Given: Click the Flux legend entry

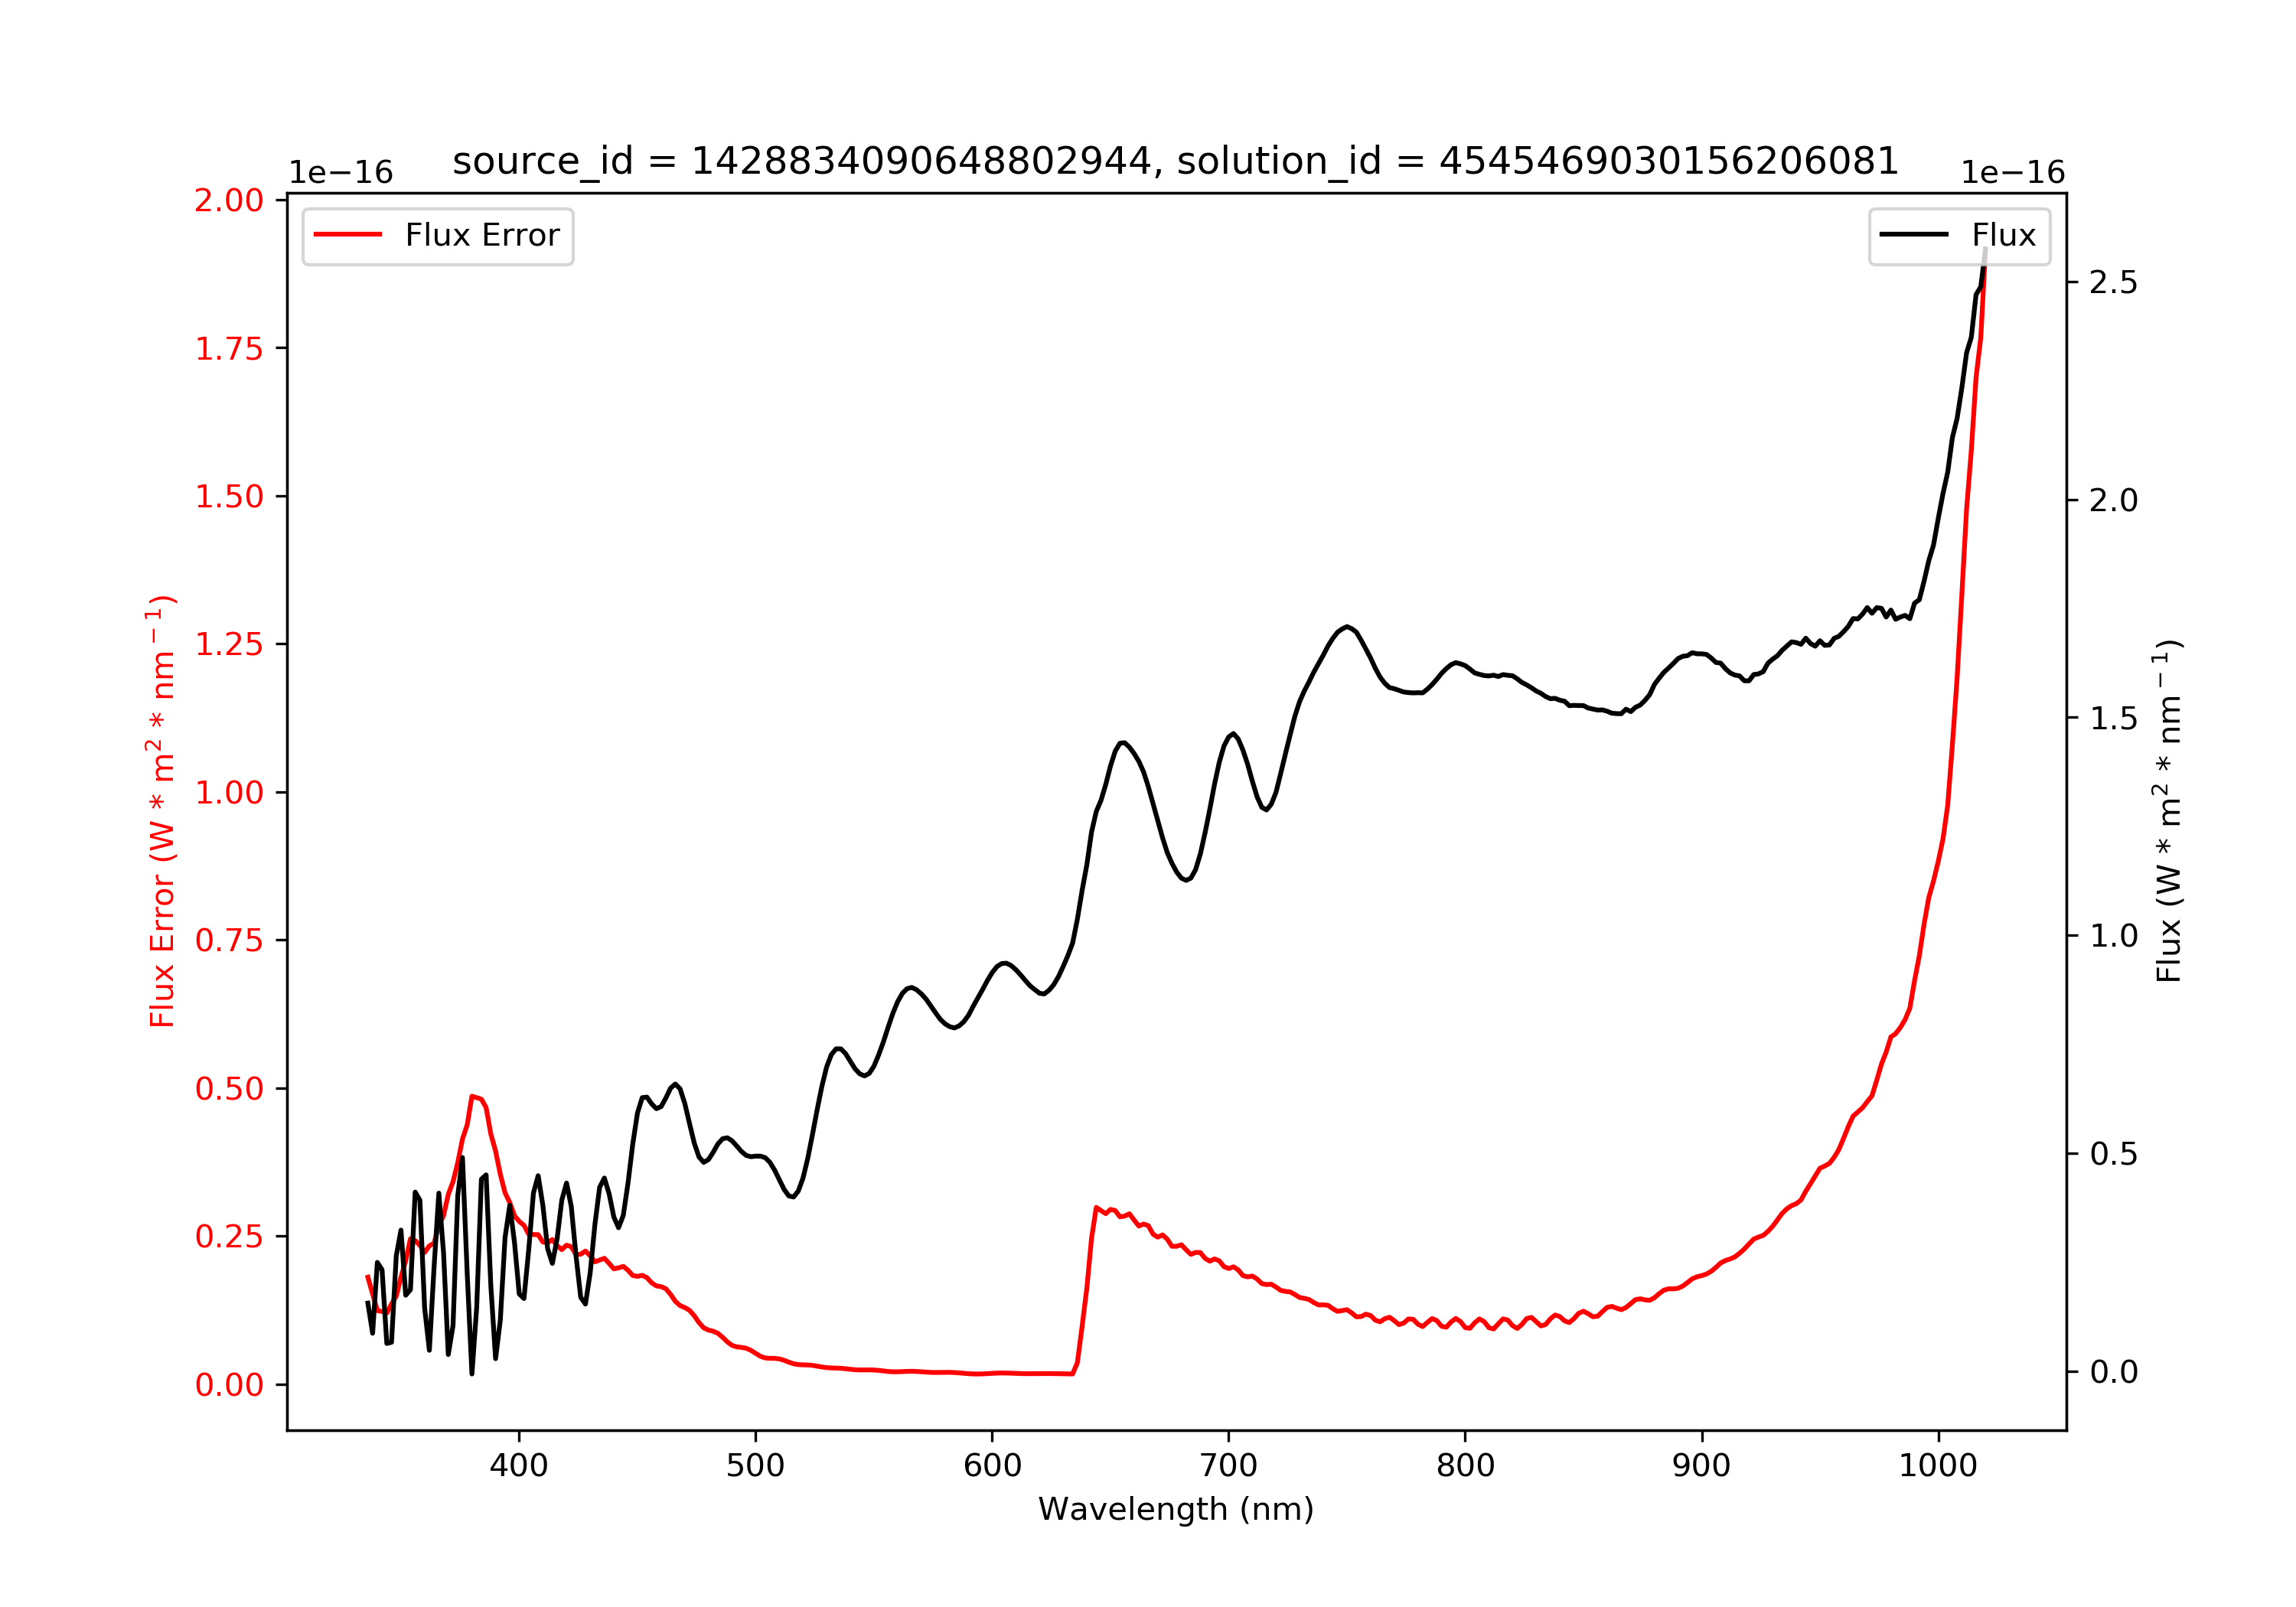Looking at the screenshot, I should click(x=1959, y=236).
